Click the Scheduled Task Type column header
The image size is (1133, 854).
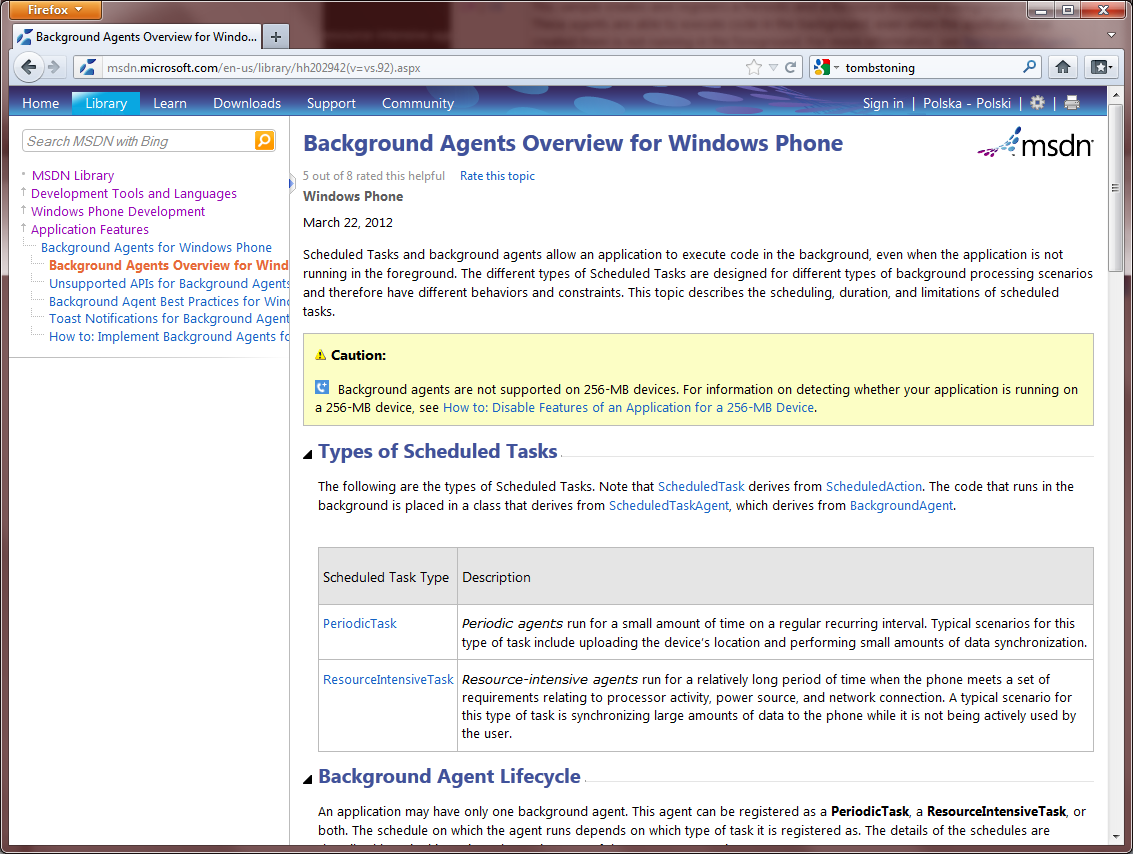tap(386, 577)
